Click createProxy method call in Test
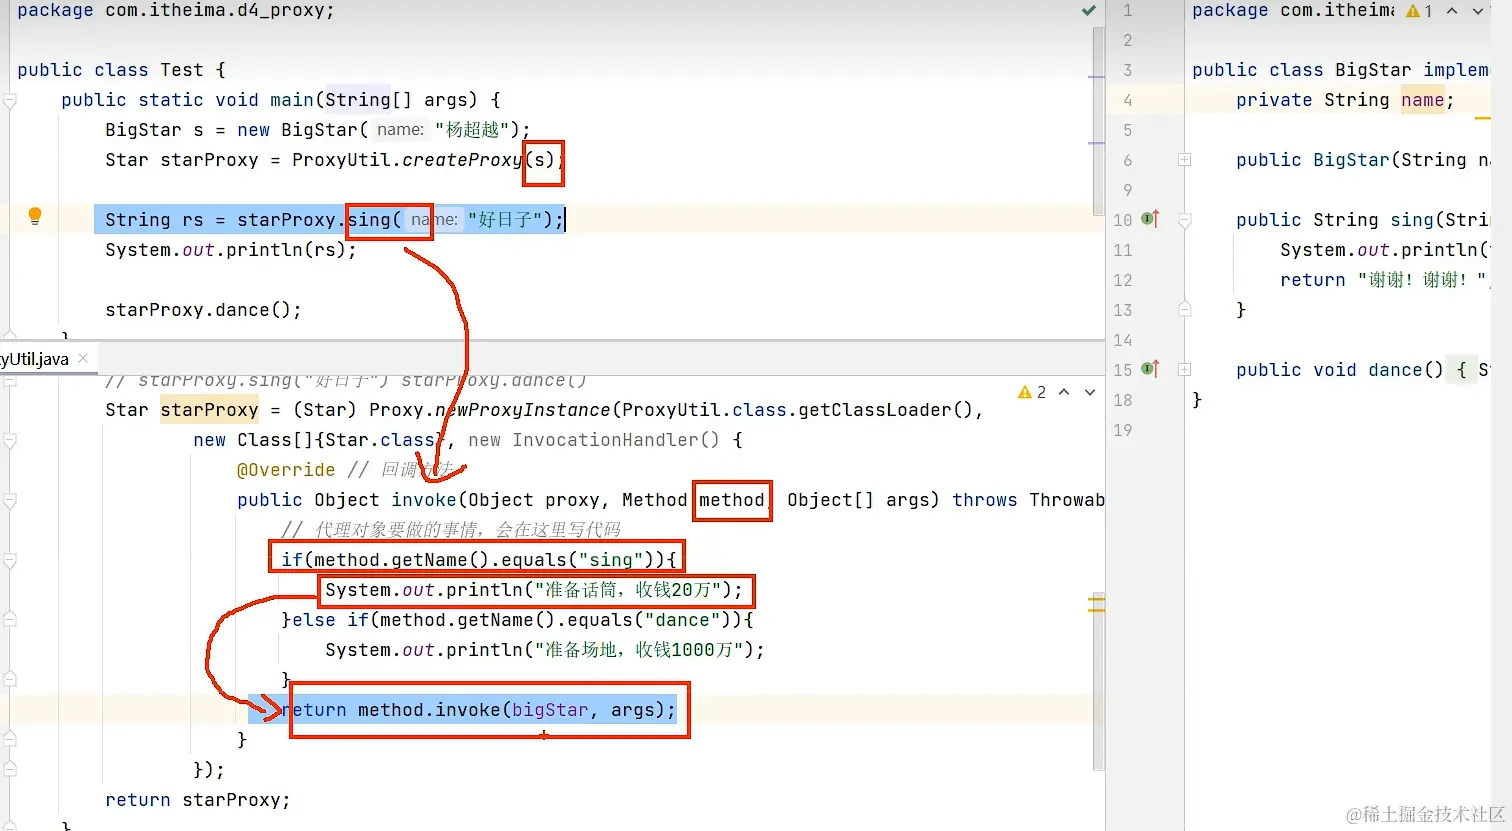Viewport: 1512px width, 831px height. pyautogui.click(x=462, y=160)
